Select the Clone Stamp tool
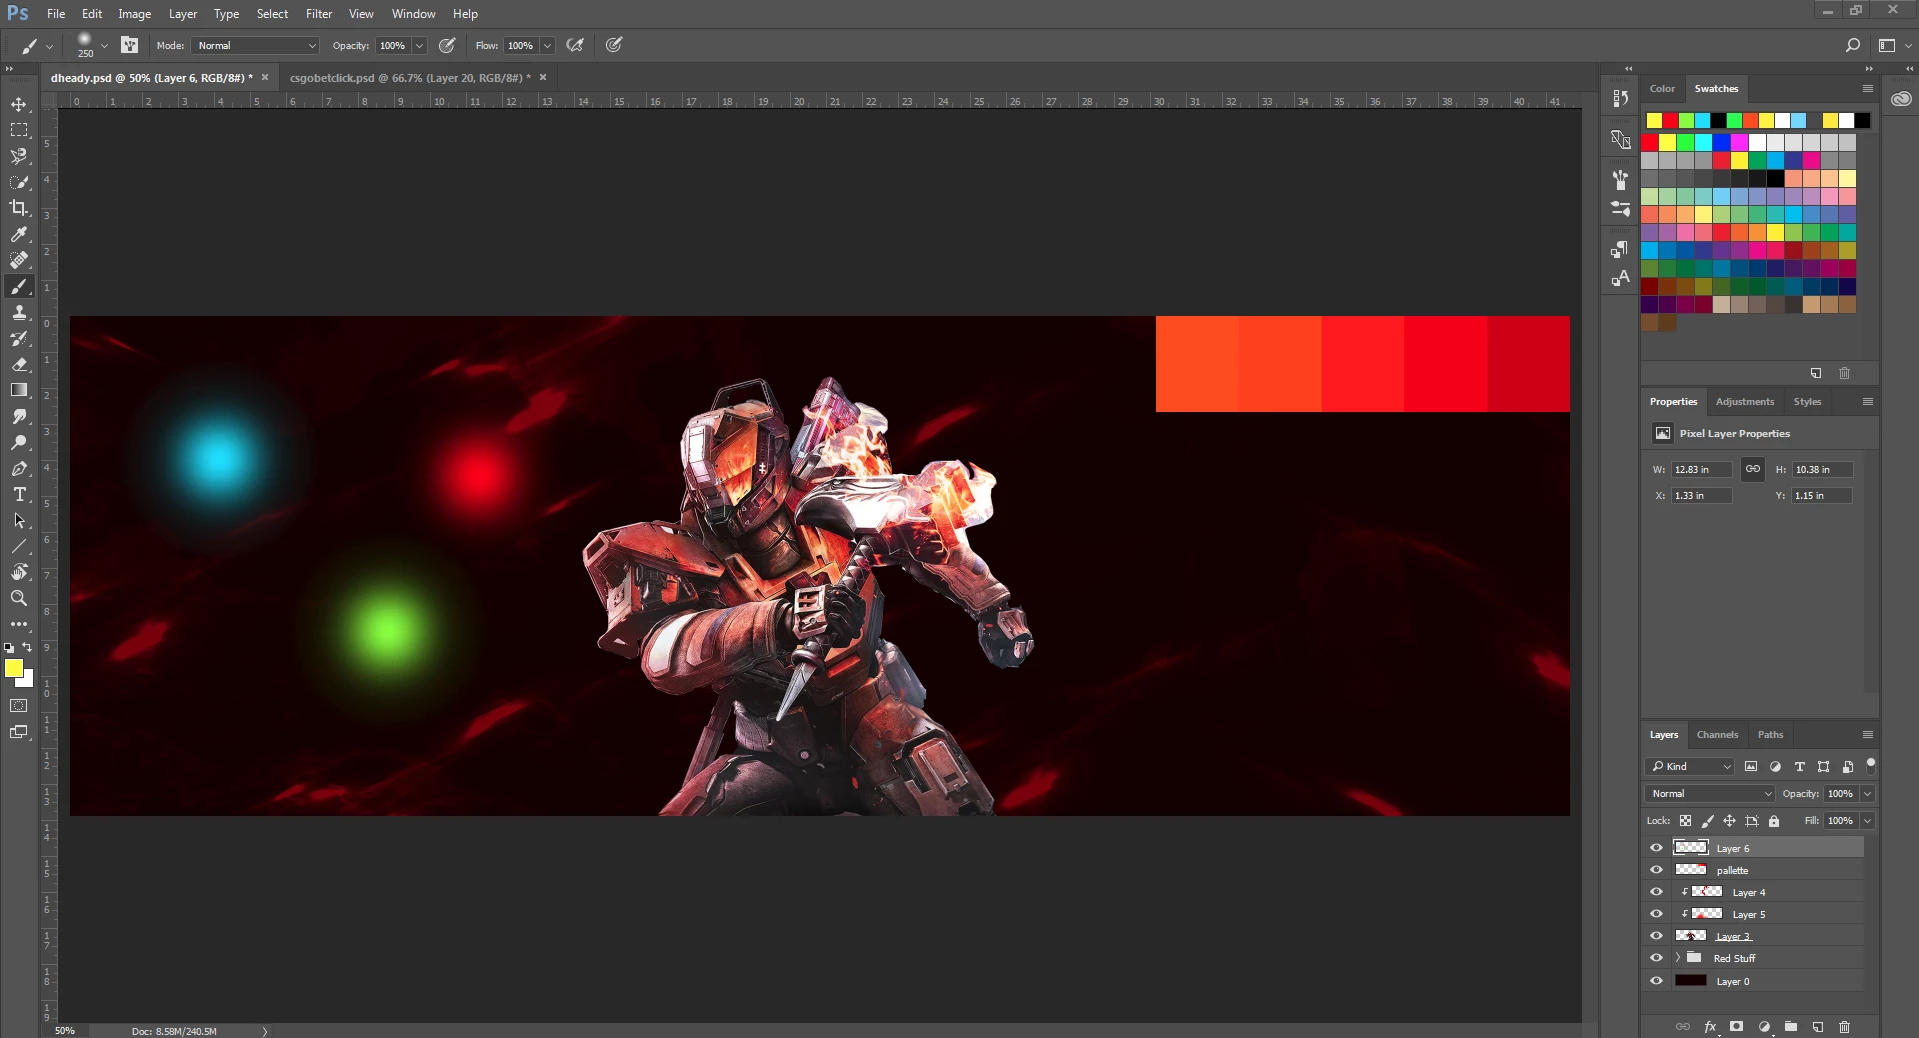Screen dimensions: 1919x1038 (x=19, y=313)
